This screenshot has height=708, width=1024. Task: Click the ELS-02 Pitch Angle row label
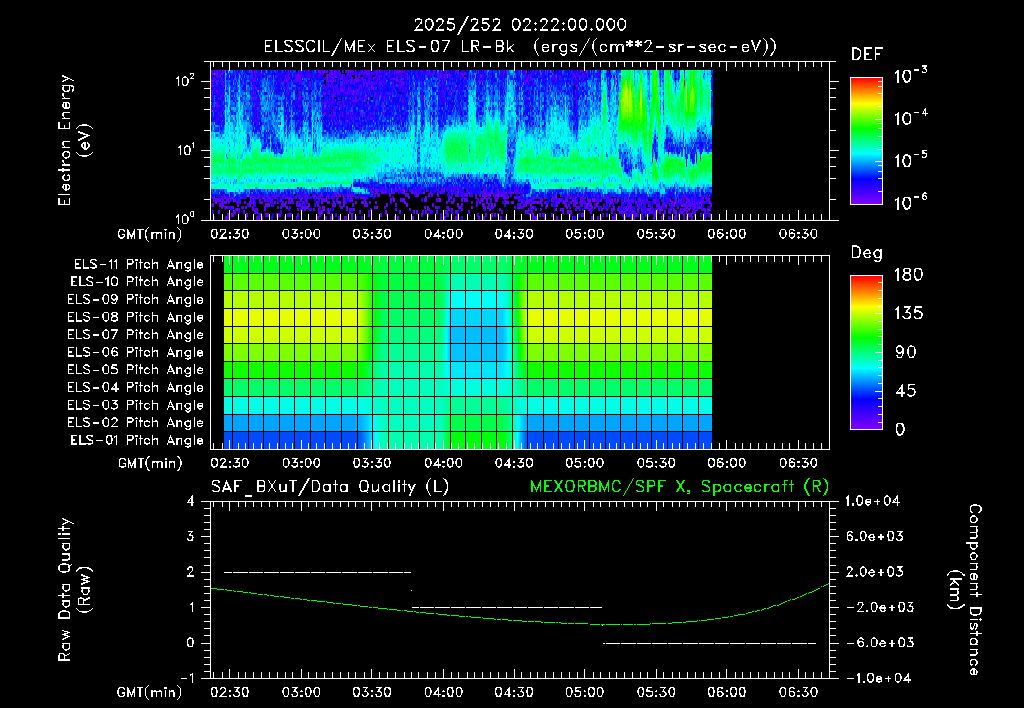pyautogui.click(x=136, y=423)
